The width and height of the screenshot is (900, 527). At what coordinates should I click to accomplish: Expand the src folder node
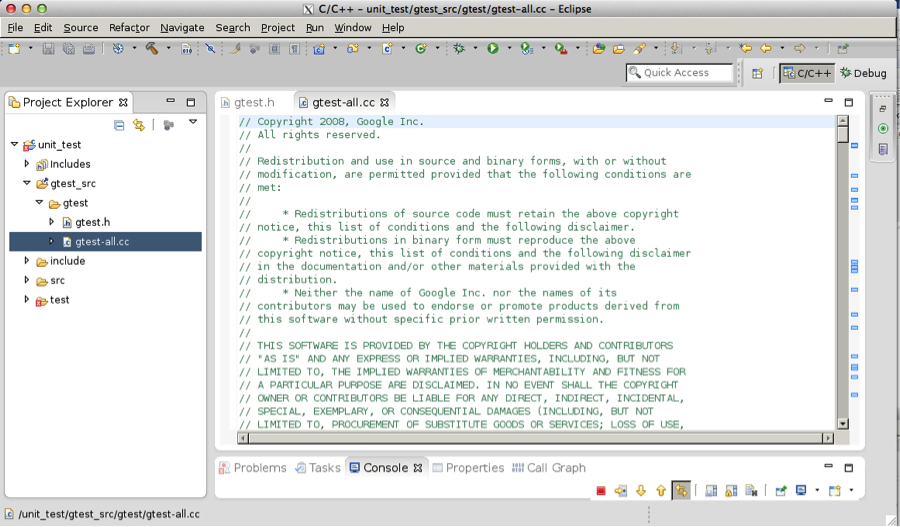26,280
